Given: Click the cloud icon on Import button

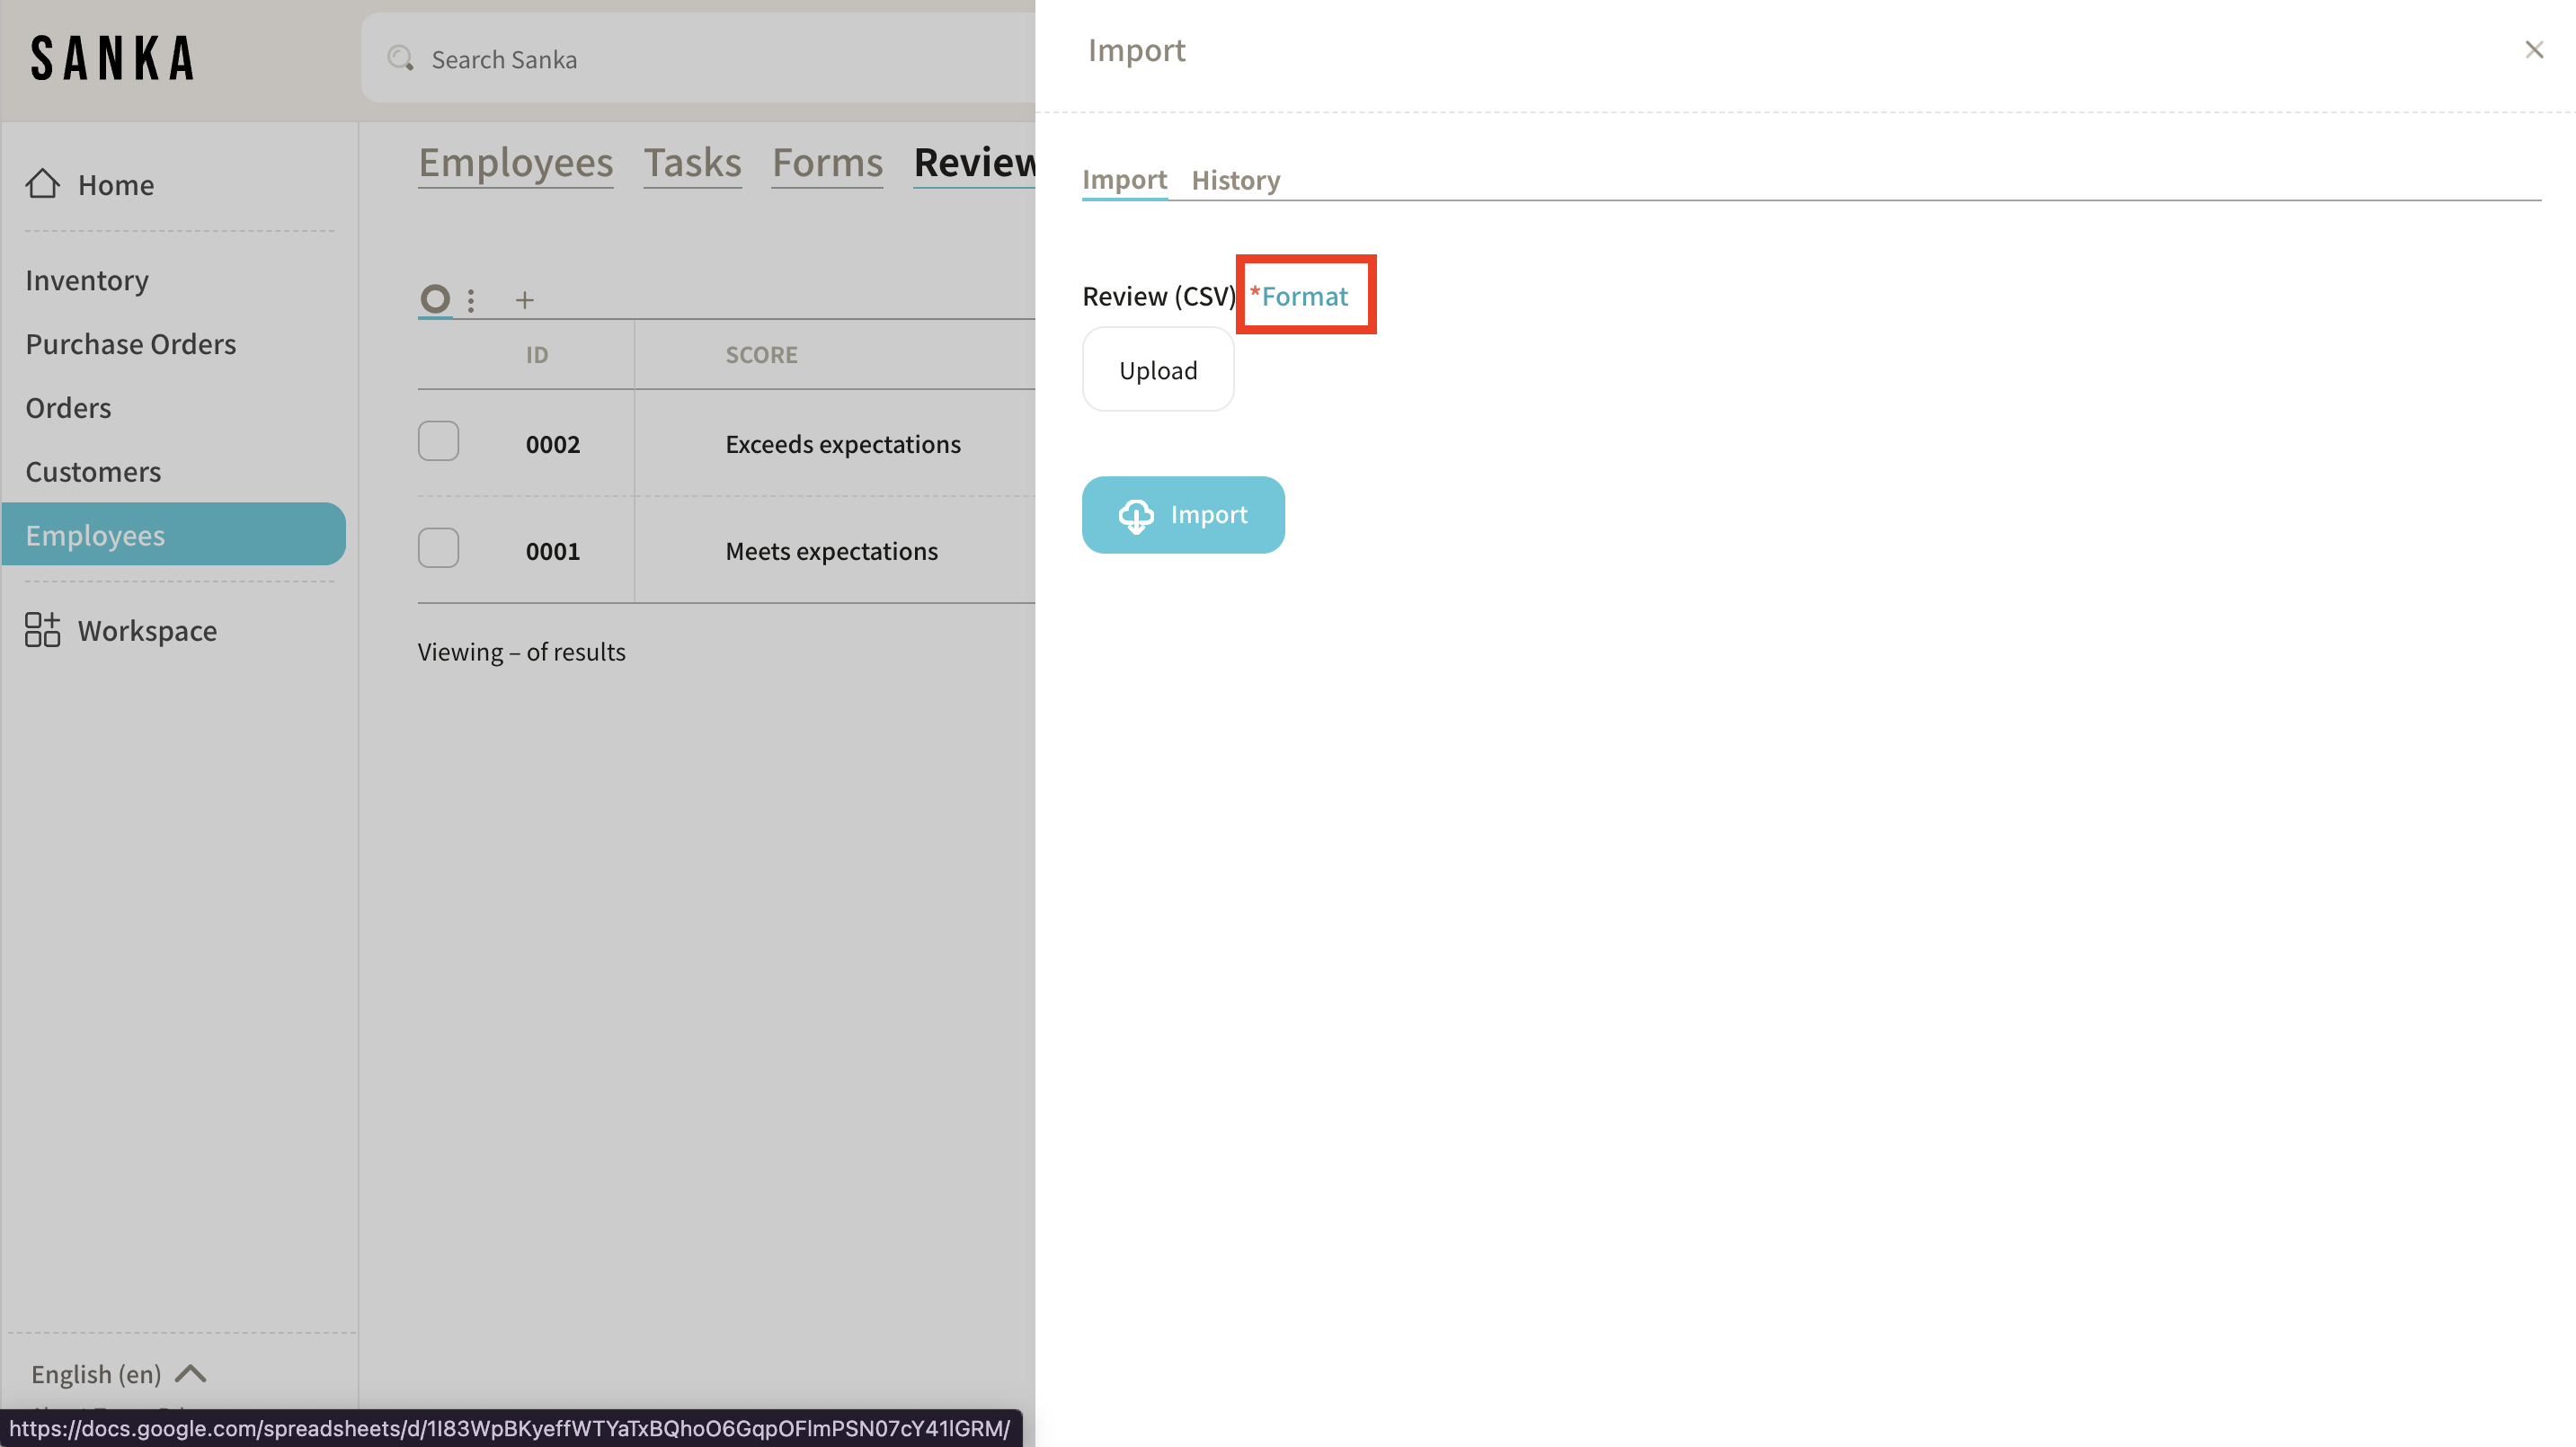Looking at the screenshot, I should pyautogui.click(x=1136, y=515).
